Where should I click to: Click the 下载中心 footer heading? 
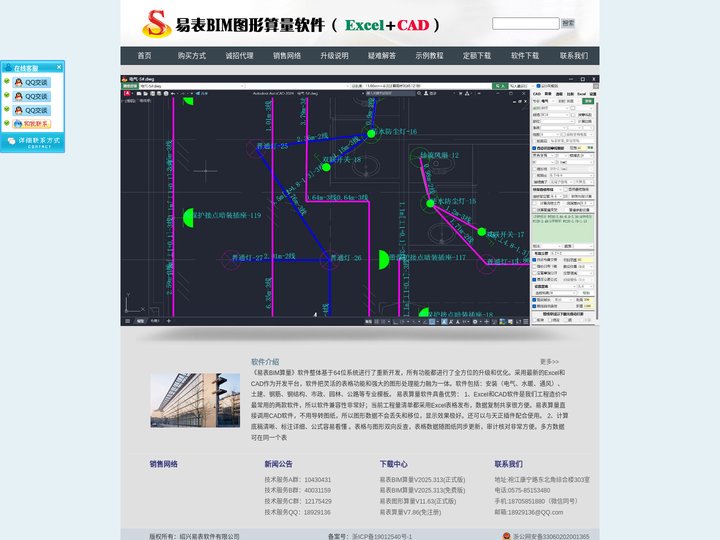point(394,464)
